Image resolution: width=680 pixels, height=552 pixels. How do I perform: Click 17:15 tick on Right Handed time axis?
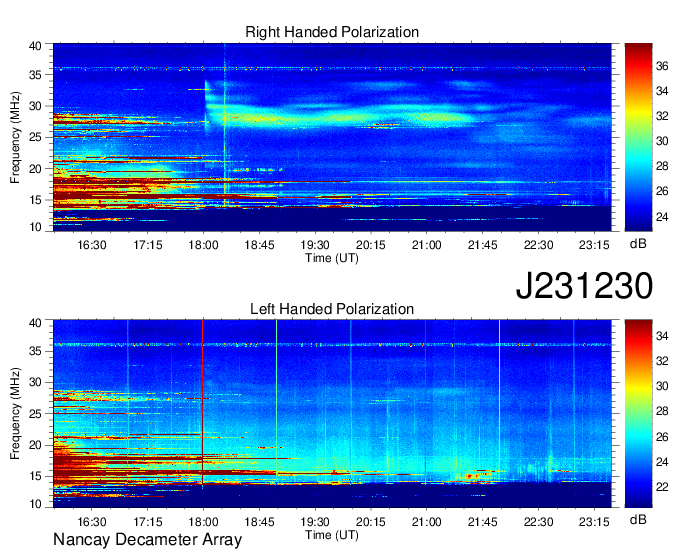[x=147, y=245]
